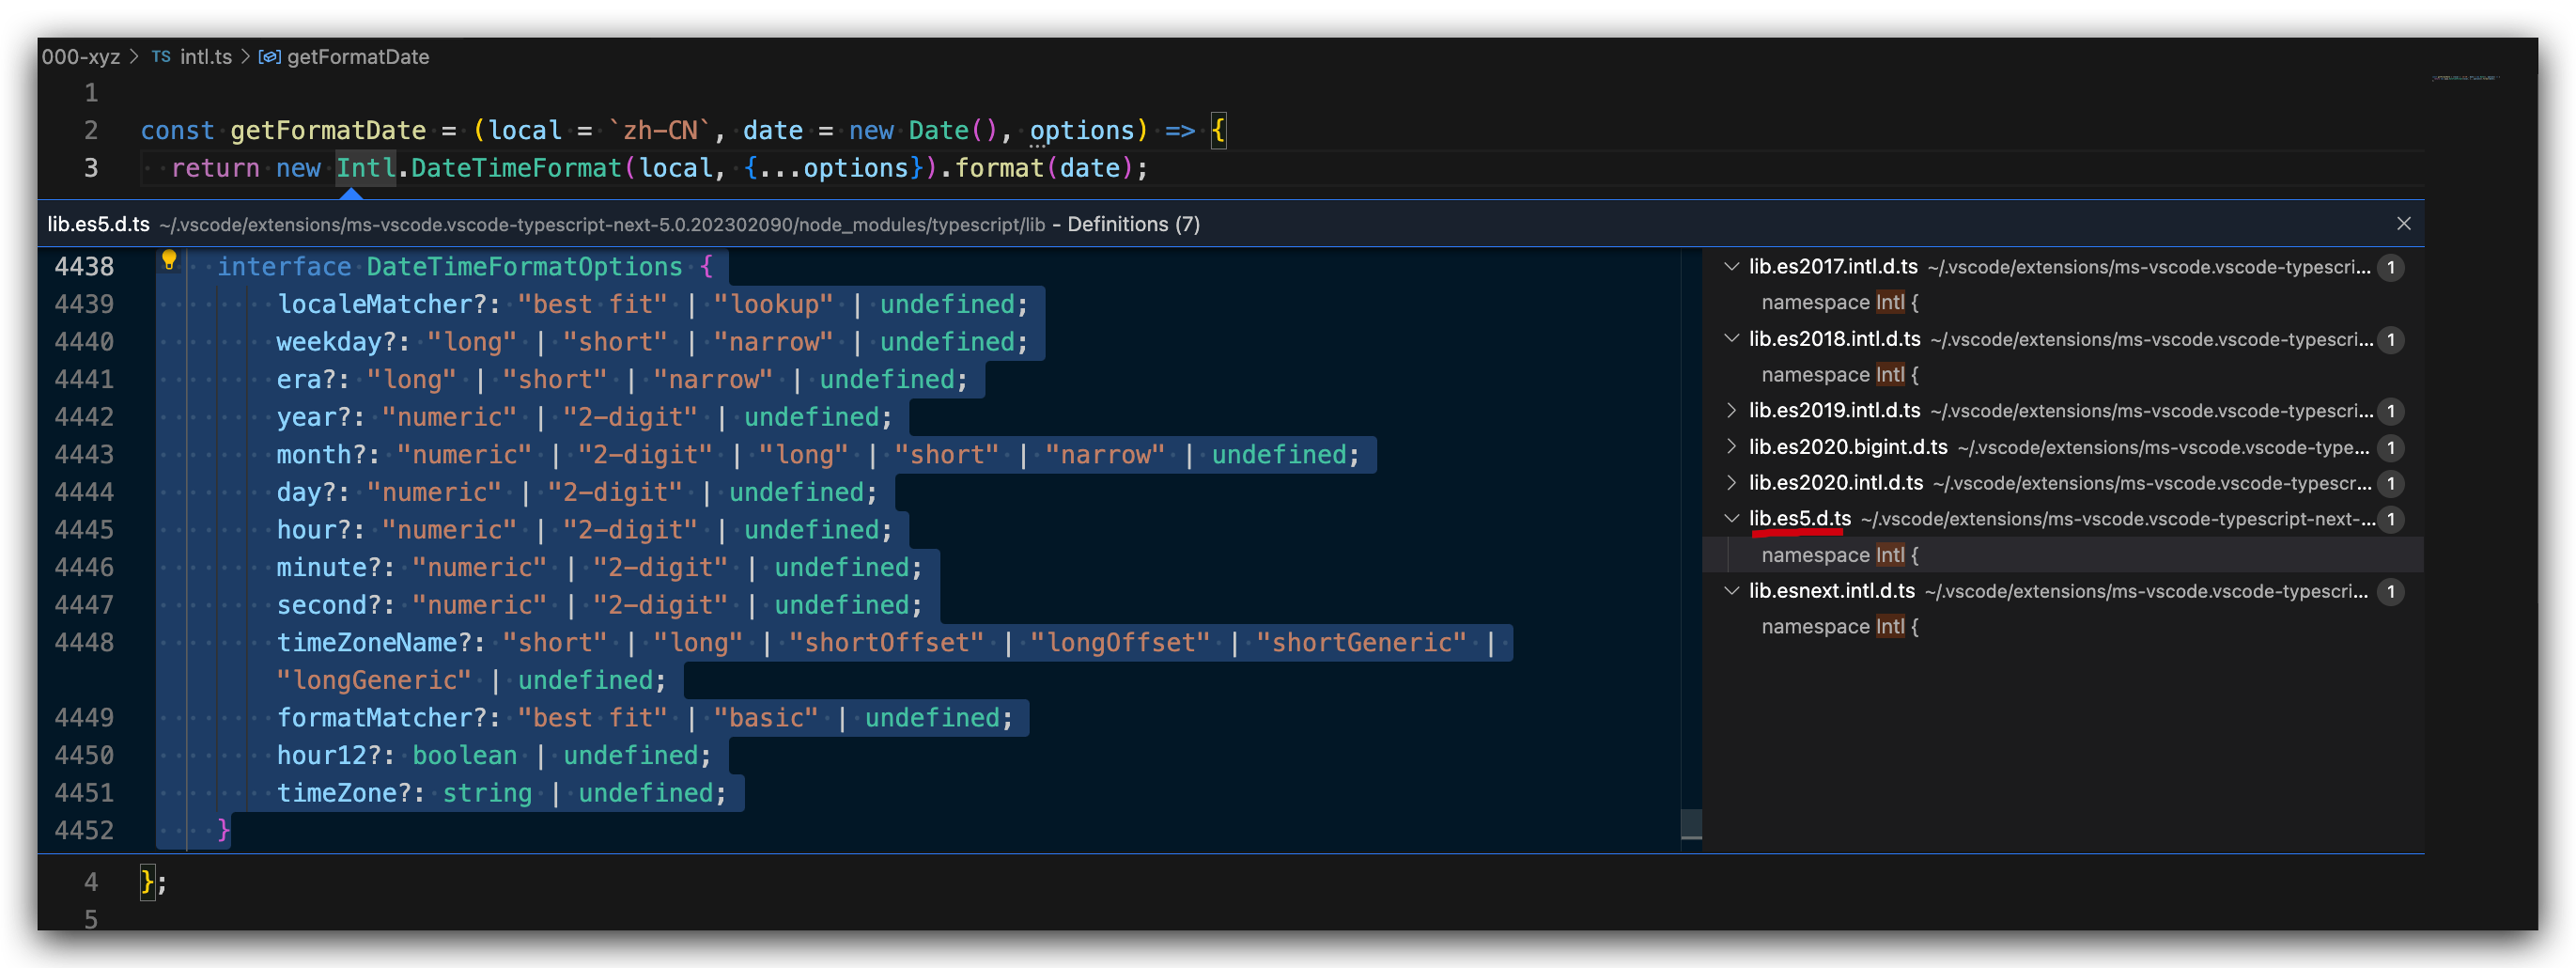Click the intl.ts breadcrumb item
The height and width of the screenshot is (968, 2576).
(206, 57)
